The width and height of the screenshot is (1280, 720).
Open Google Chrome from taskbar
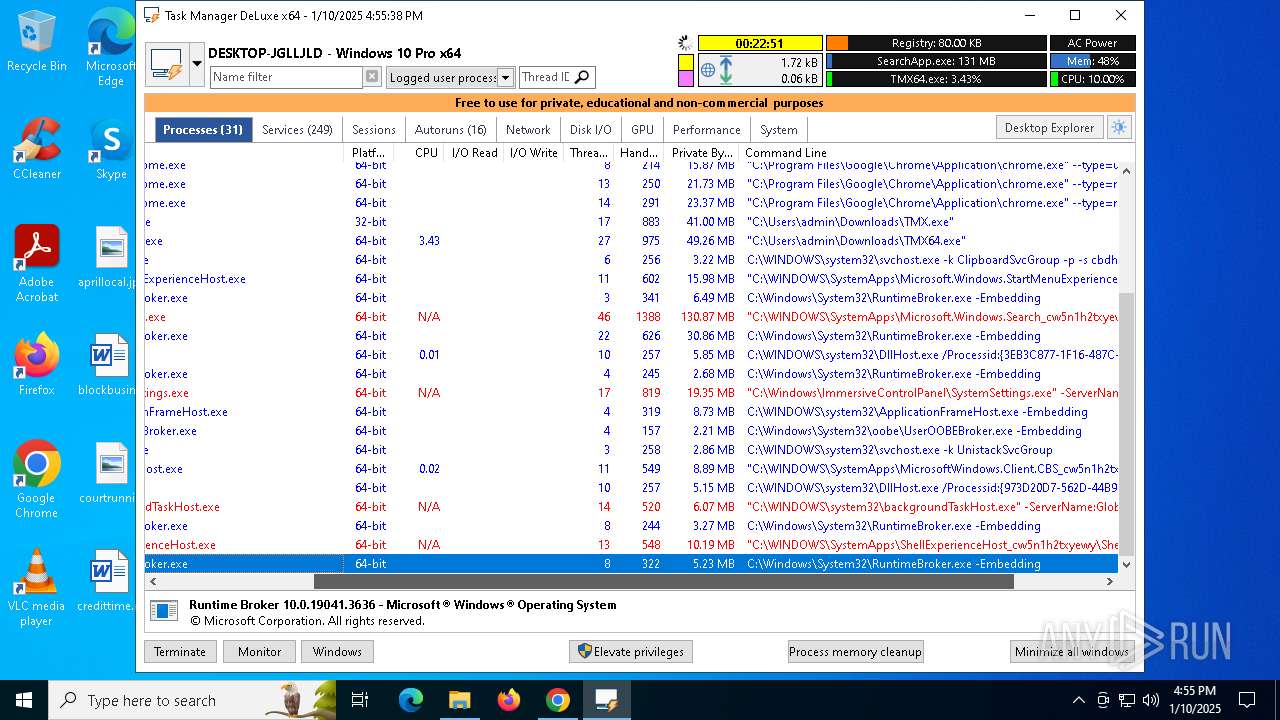(558, 700)
